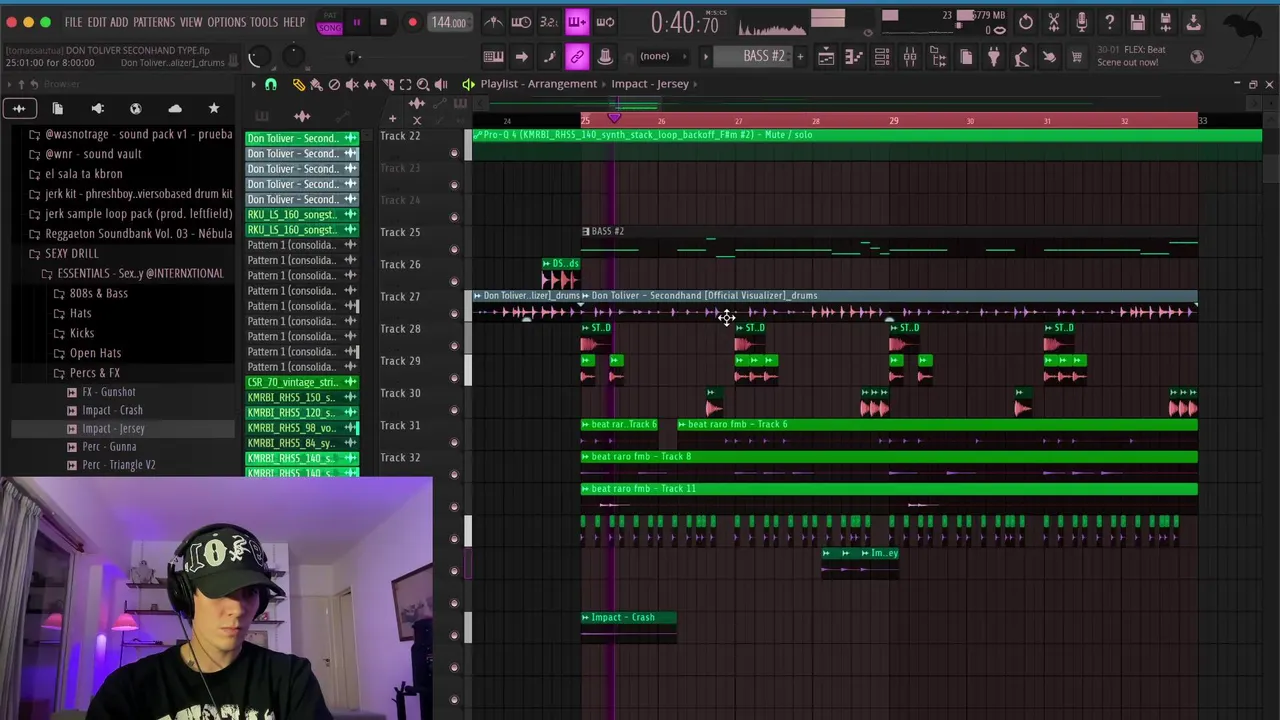Viewport: 1280px width, 720px height.
Task: Click the ADD menu
Action: (x=119, y=22)
